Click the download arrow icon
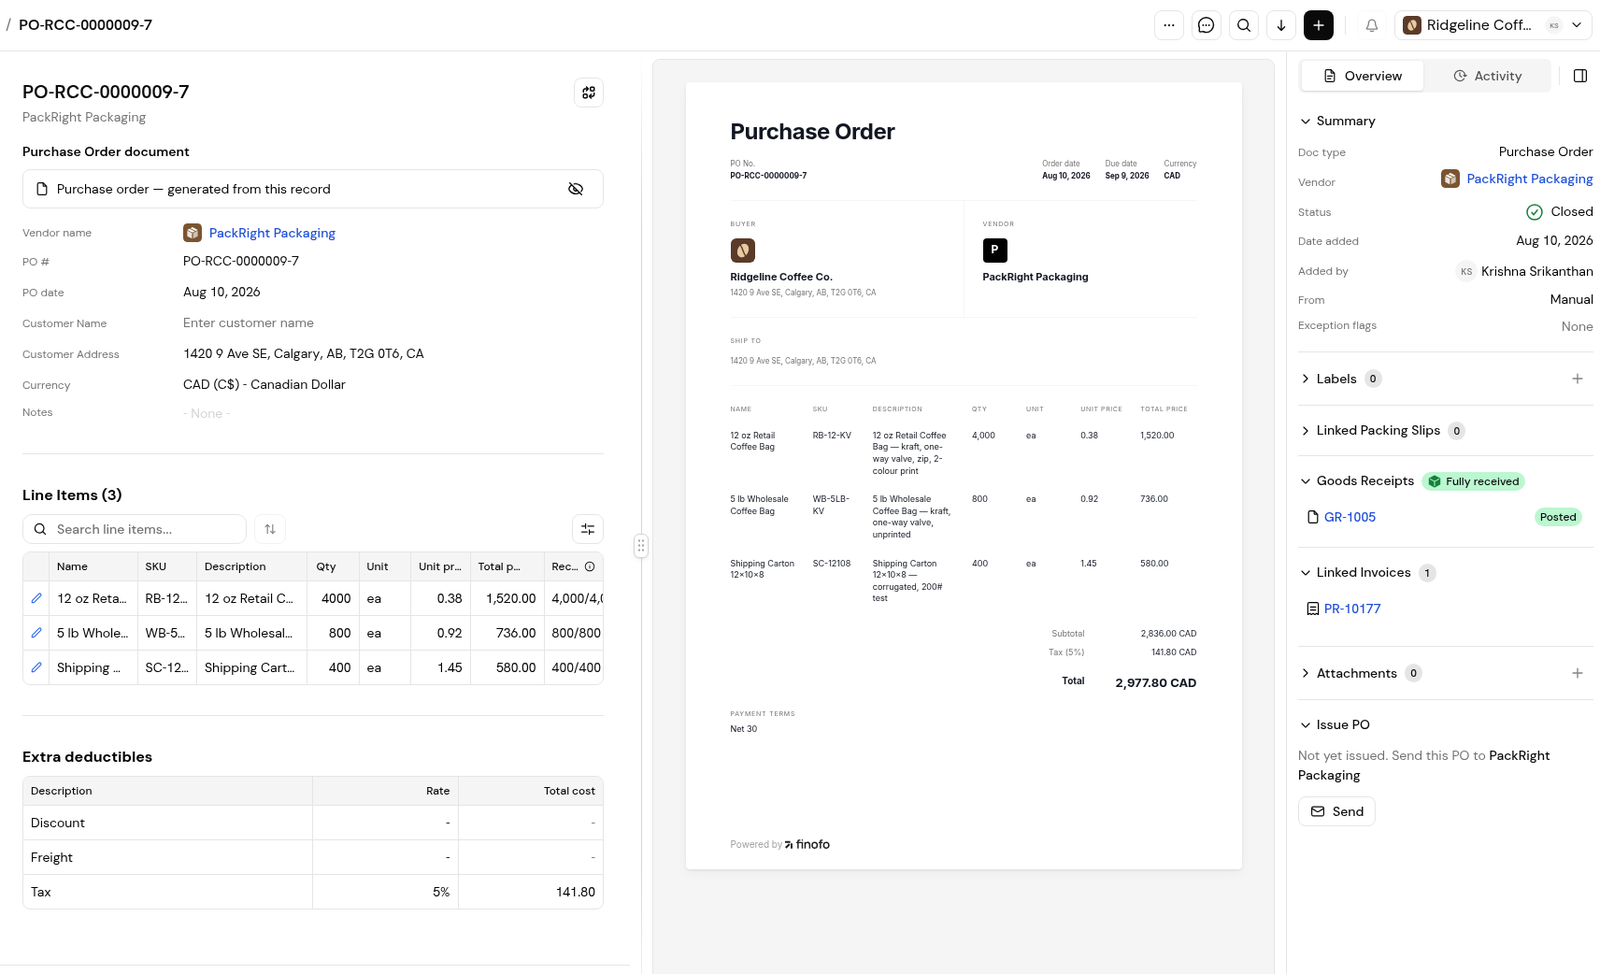The width and height of the screenshot is (1600, 974). point(1281,25)
